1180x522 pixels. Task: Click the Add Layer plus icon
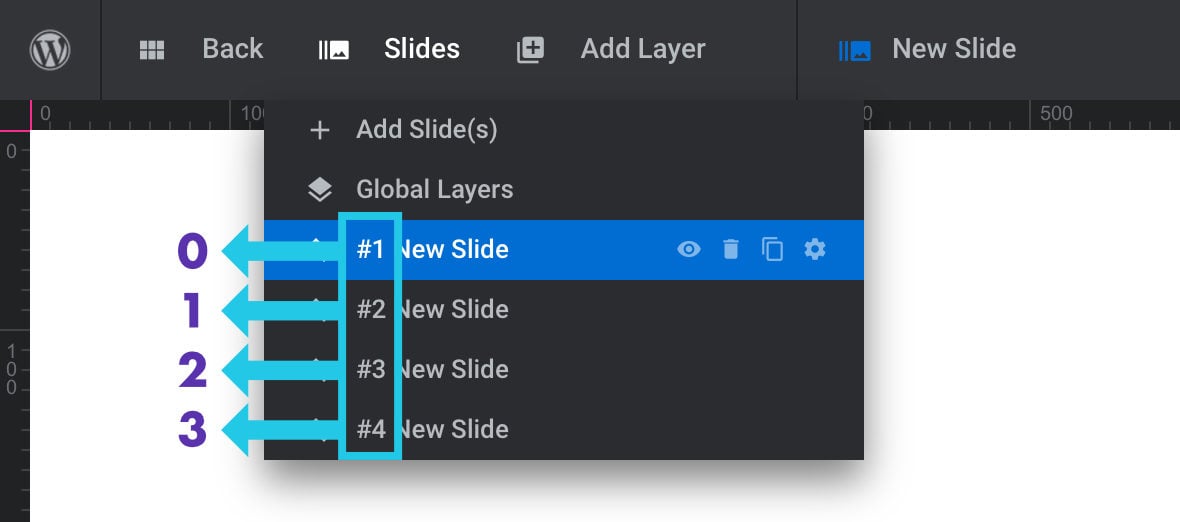(530, 50)
